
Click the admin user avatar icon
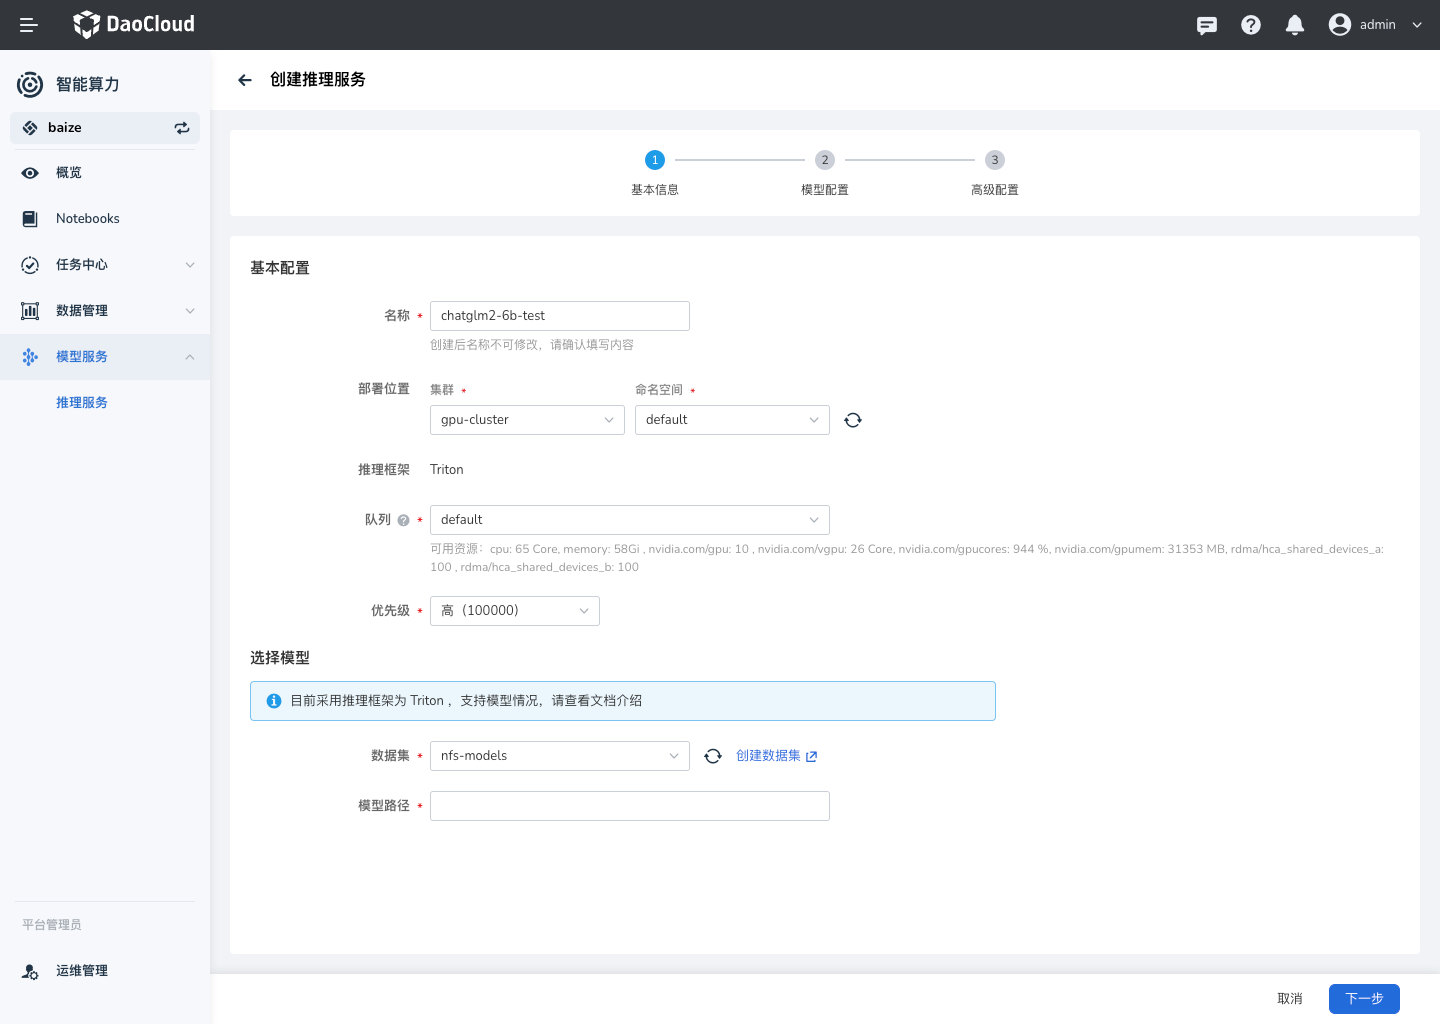[1340, 25]
